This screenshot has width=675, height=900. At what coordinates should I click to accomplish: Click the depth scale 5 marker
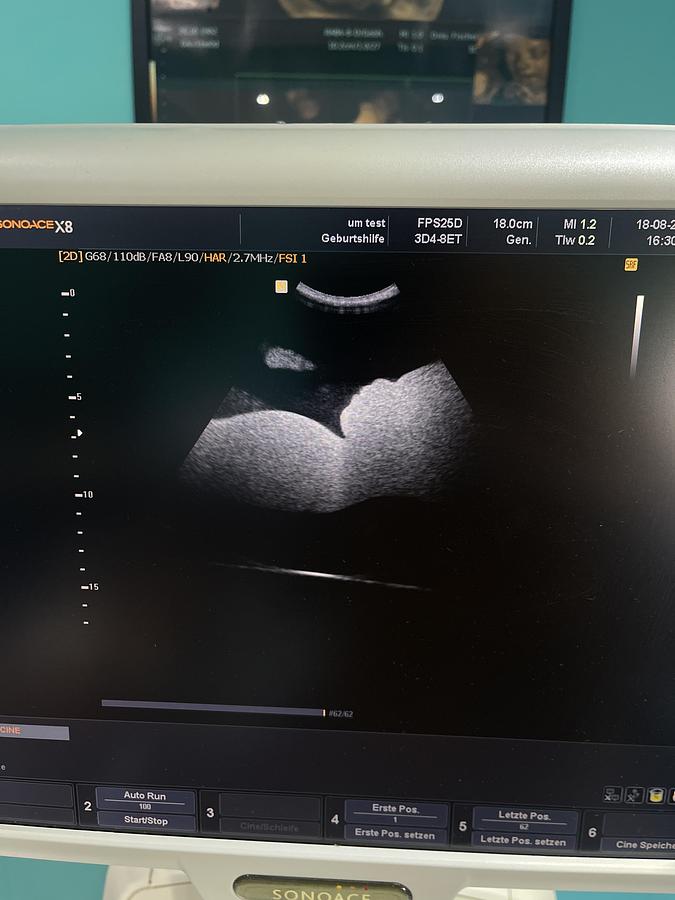click(x=75, y=397)
